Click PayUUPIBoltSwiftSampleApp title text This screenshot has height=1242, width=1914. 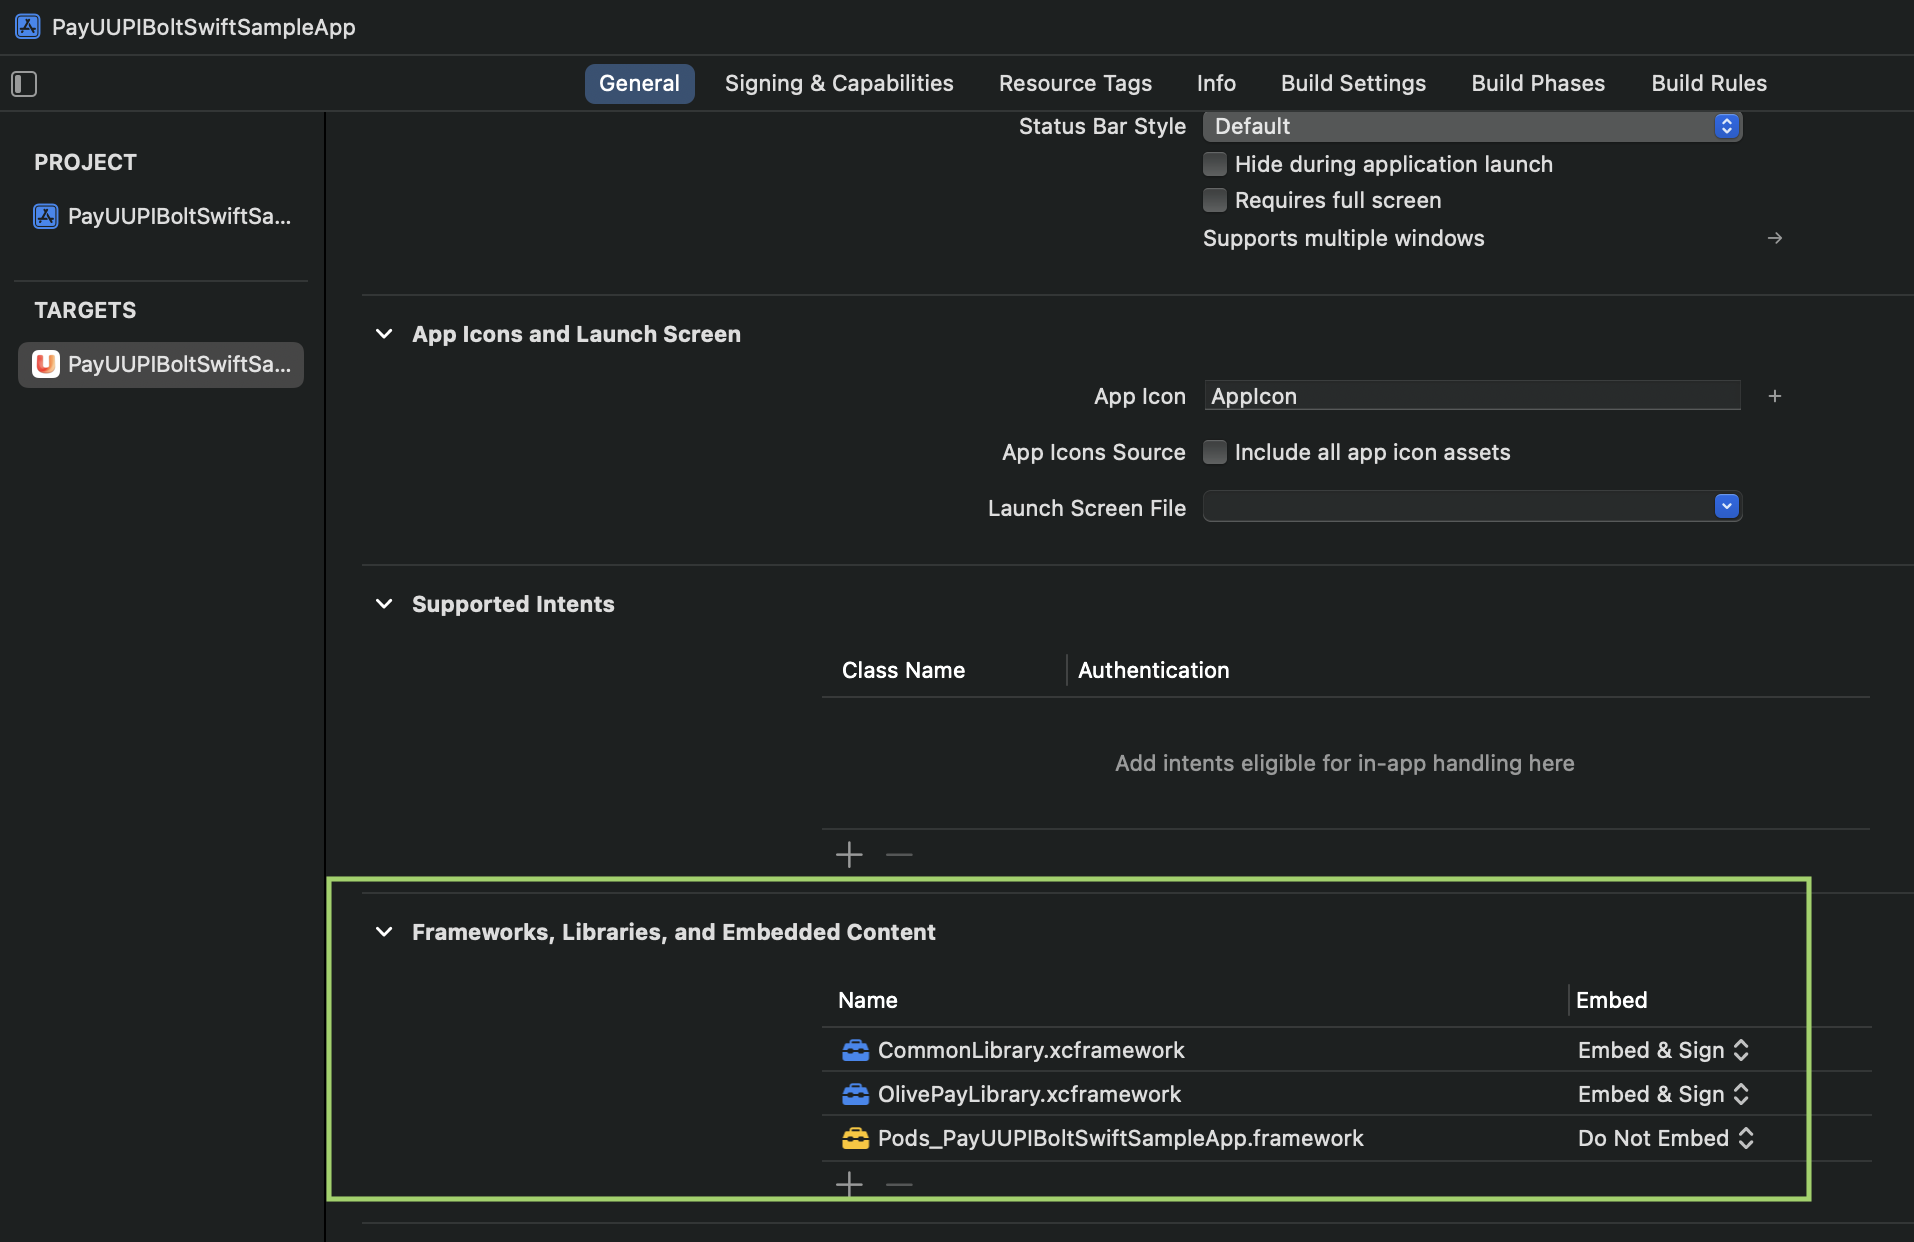[x=203, y=27]
